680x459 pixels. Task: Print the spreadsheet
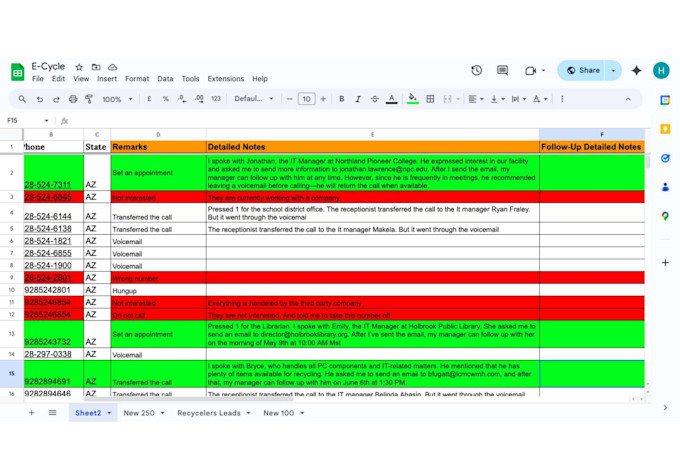[73, 99]
